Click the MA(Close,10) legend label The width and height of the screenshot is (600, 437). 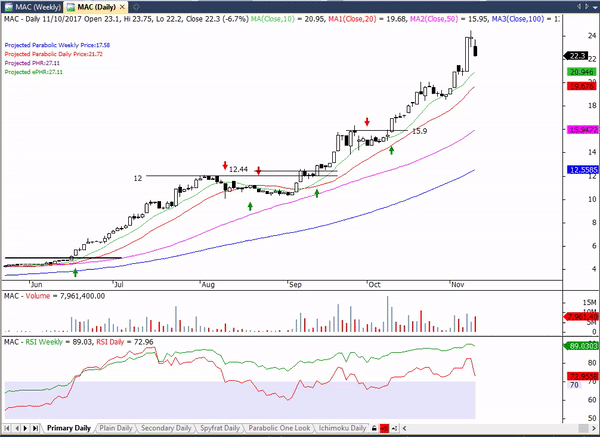click(x=272, y=19)
